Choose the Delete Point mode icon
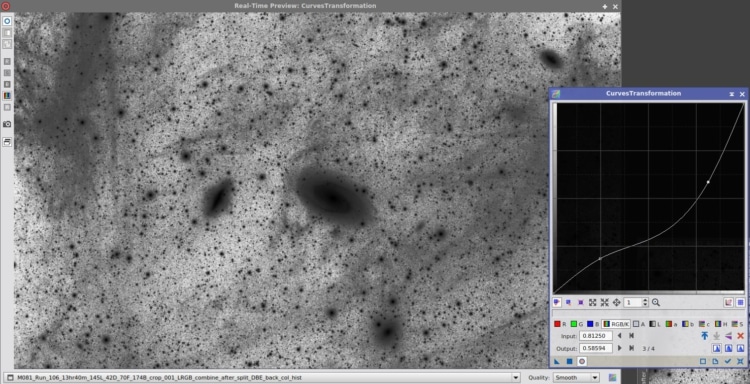This screenshot has width=750, height=384. (x=581, y=302)
